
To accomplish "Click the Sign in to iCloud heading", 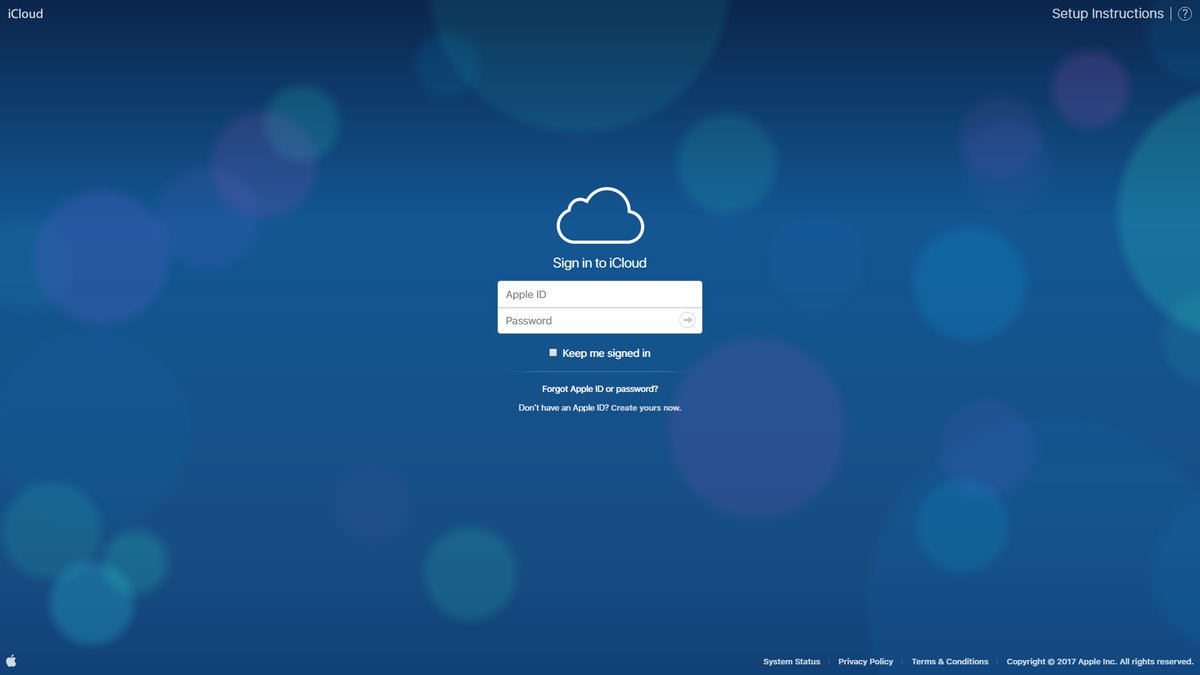I will click(600, 263).
